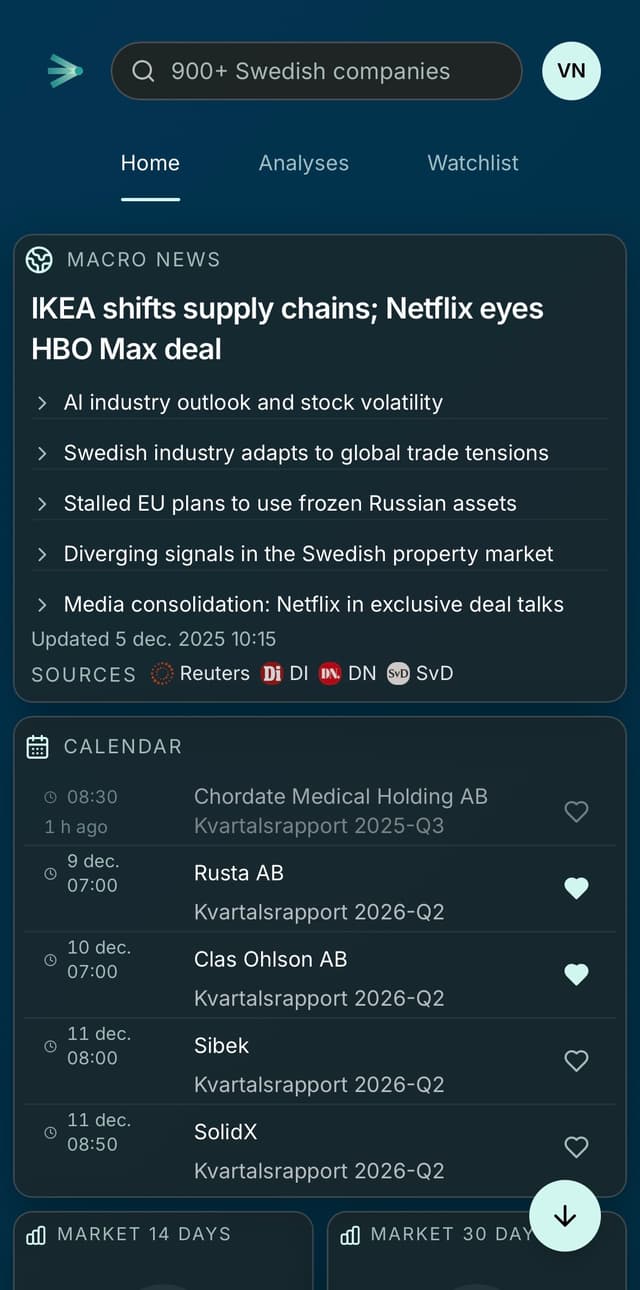
Task: Open SolidX quarterly report entry
Action: (x=319, y=1151)
